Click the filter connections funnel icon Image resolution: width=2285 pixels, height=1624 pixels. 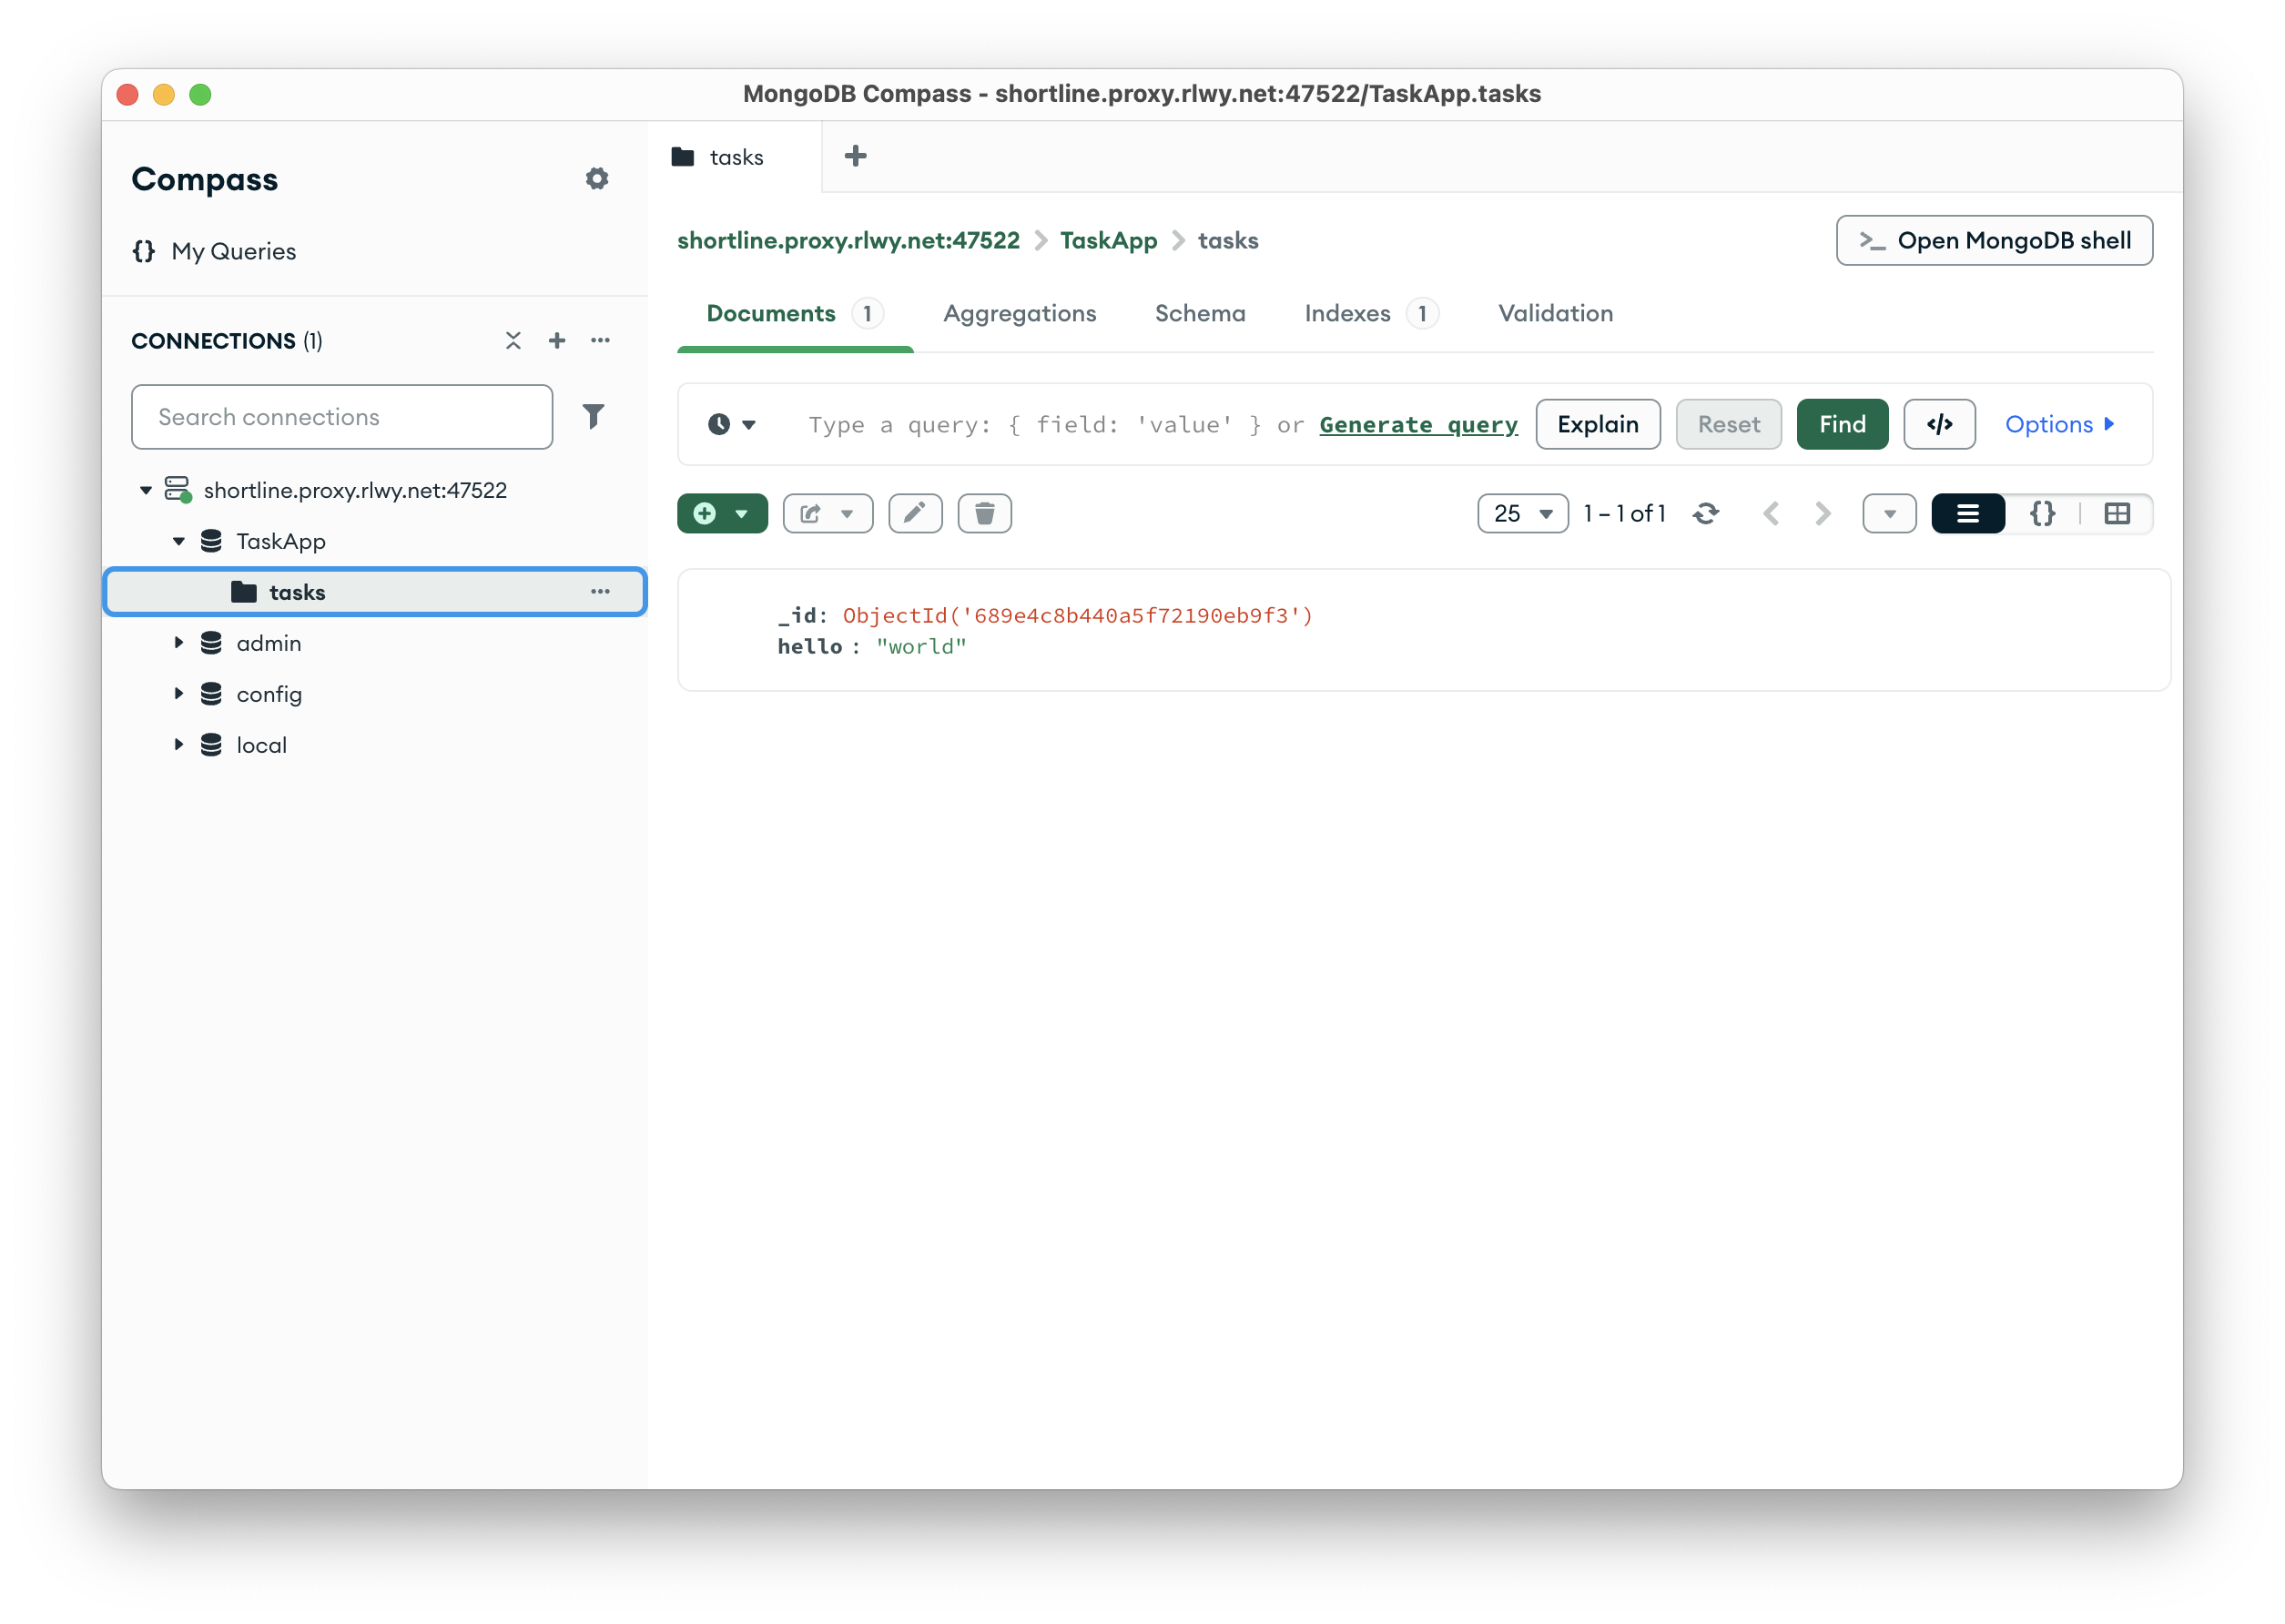pos(593,416)
